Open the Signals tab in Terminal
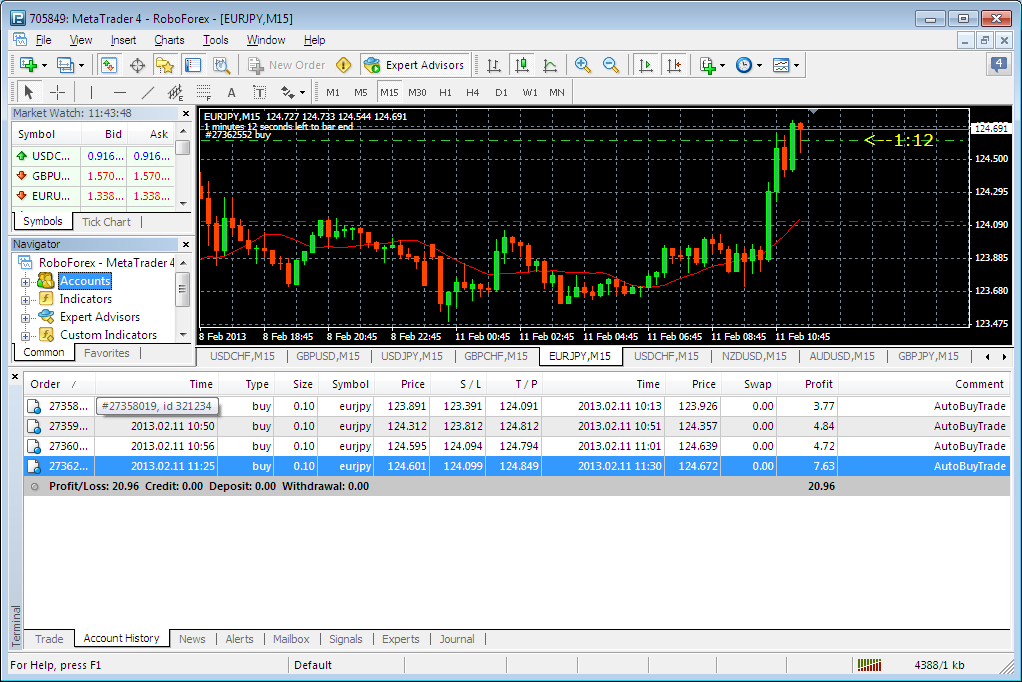1022x682 pixels. pos(345,639)
